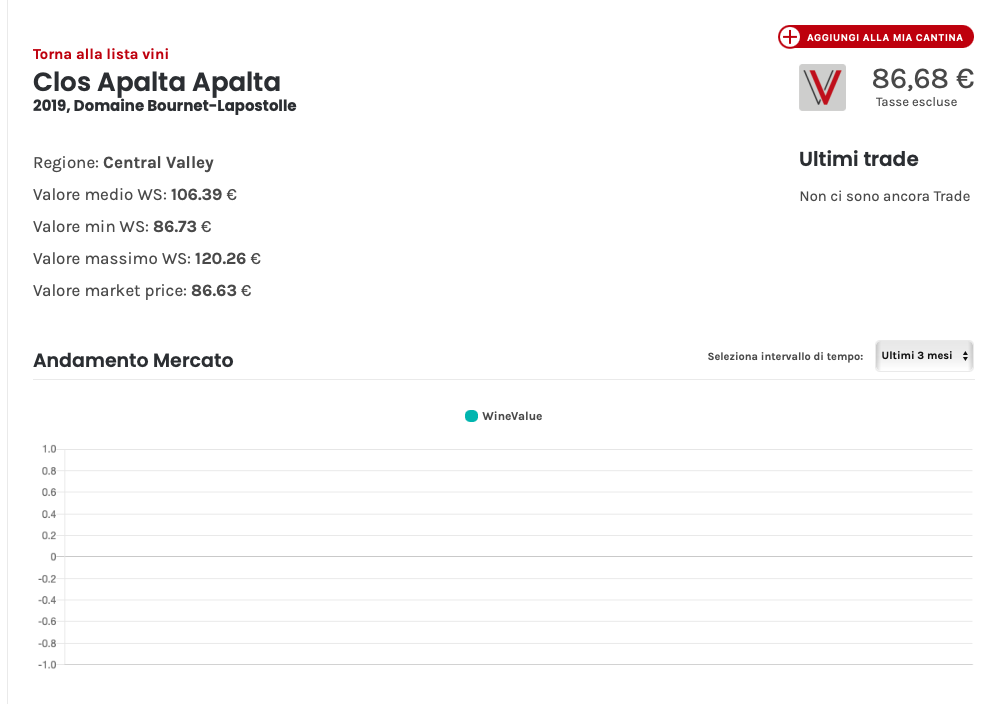Go back via 'Torna alla lista vini' link
The image size is (996, 704).
click(101, 54)
